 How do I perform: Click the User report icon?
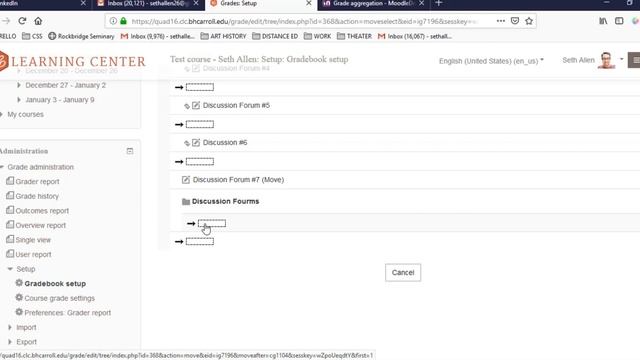coord(10,254)
